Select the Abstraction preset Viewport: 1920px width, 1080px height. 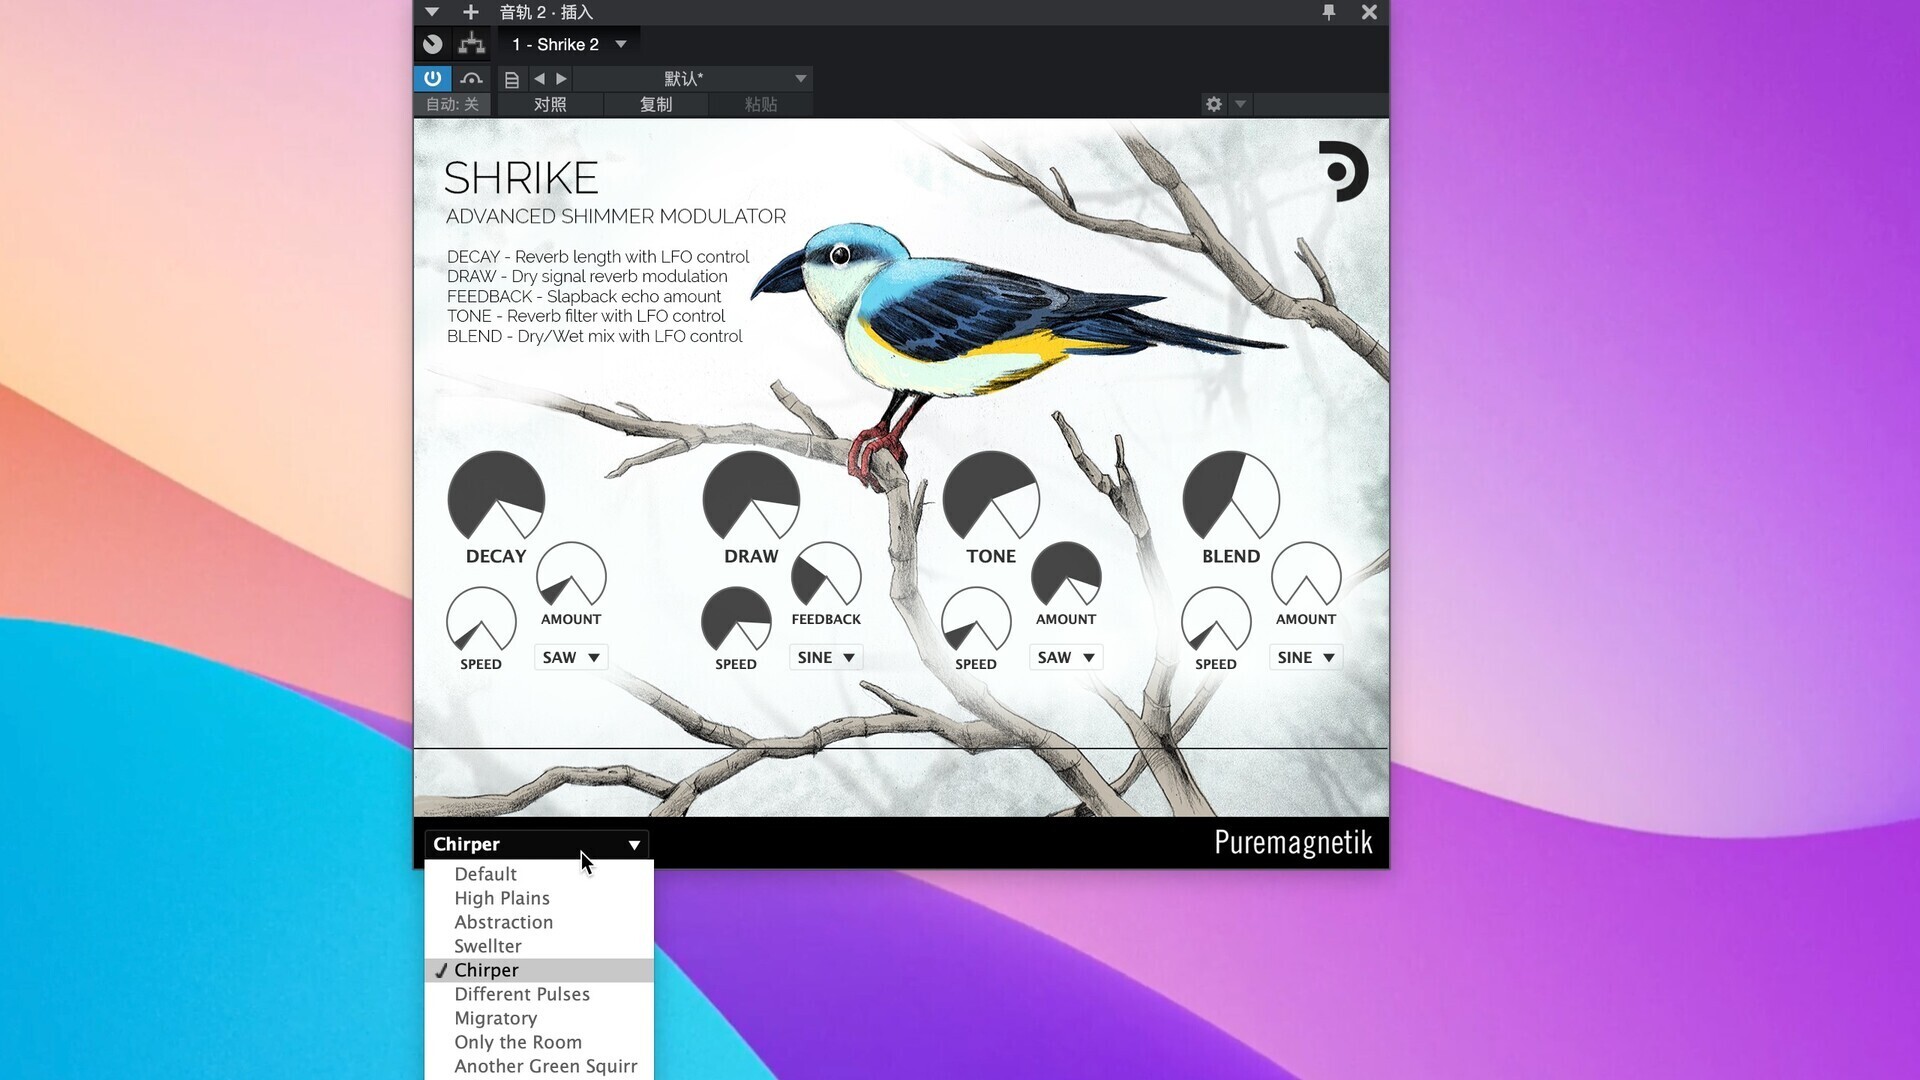(x=539, y=922)
